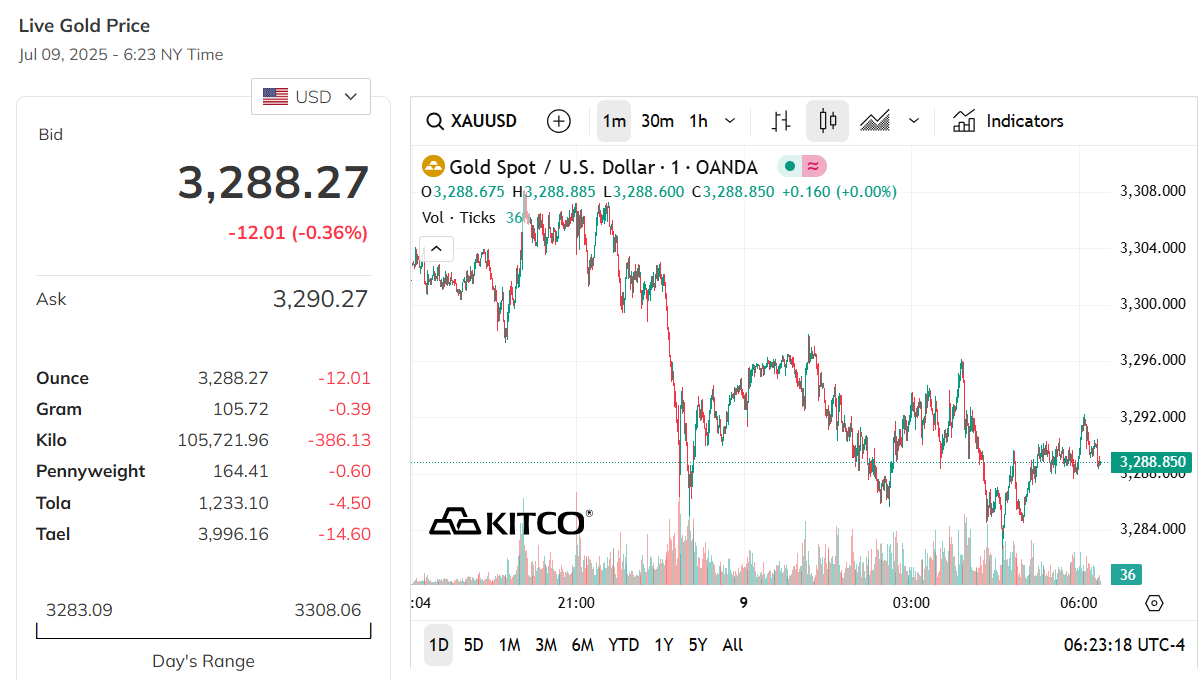Viewport: 1204px width, 680px height.
Task: Expand the chart style dropdown chevron
Action: 913,121
